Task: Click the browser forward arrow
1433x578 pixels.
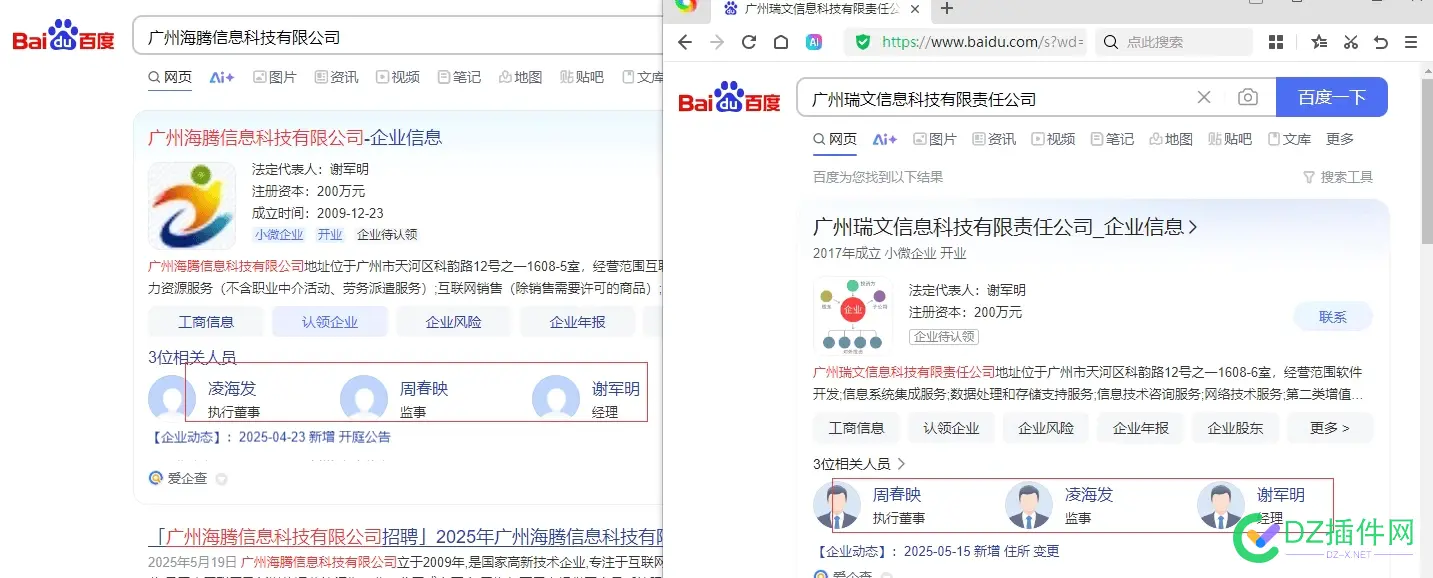Action: tap(717, 42)
